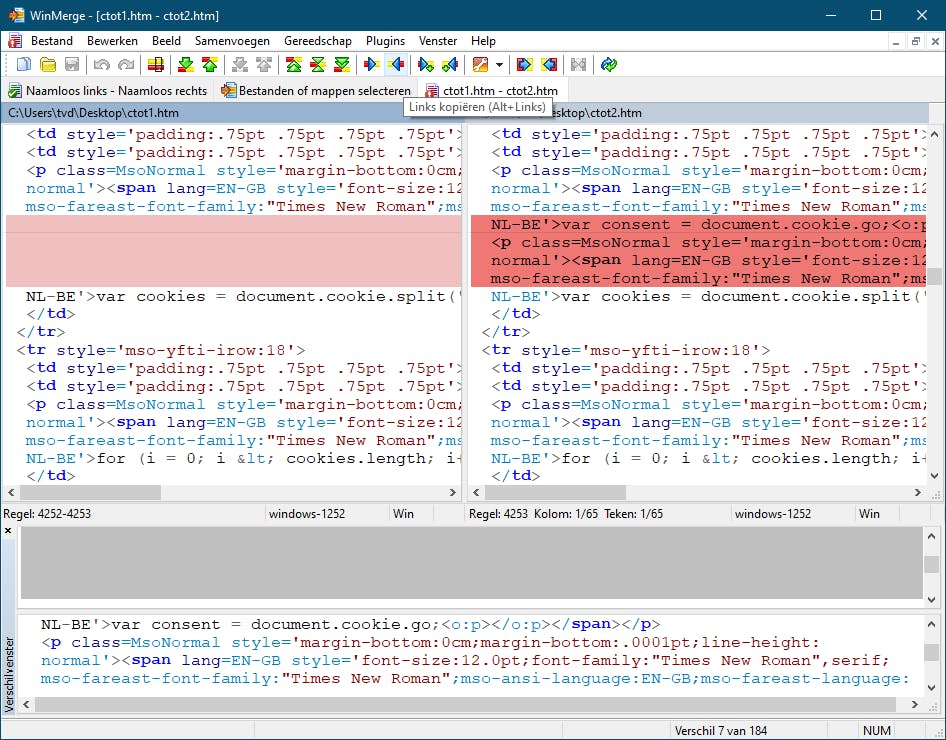
Task: Go to first difference icon
Action: coord(293,65)
